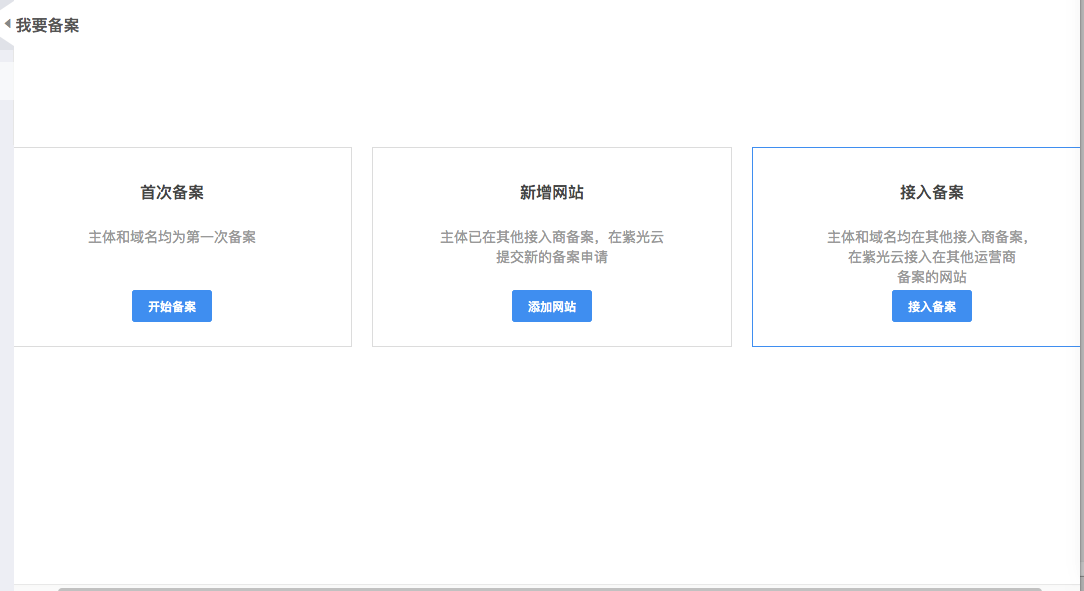The height and width of the screenshot is (591, 1084).
Task: Select the 新增网站 card heading
Action: [552, 193]
